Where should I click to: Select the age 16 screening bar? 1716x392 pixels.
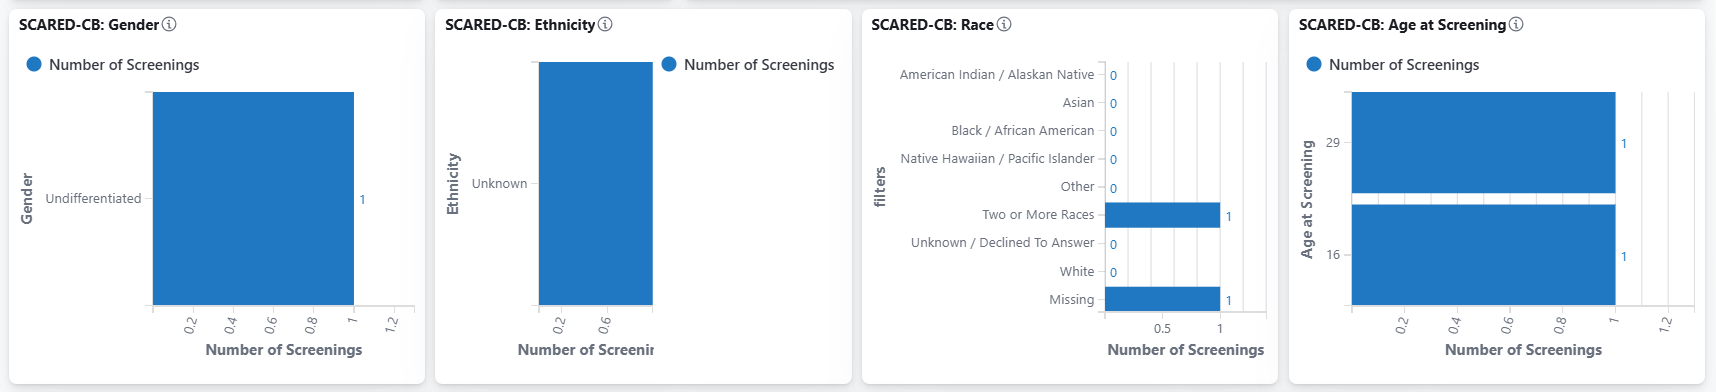(1483, 255)
